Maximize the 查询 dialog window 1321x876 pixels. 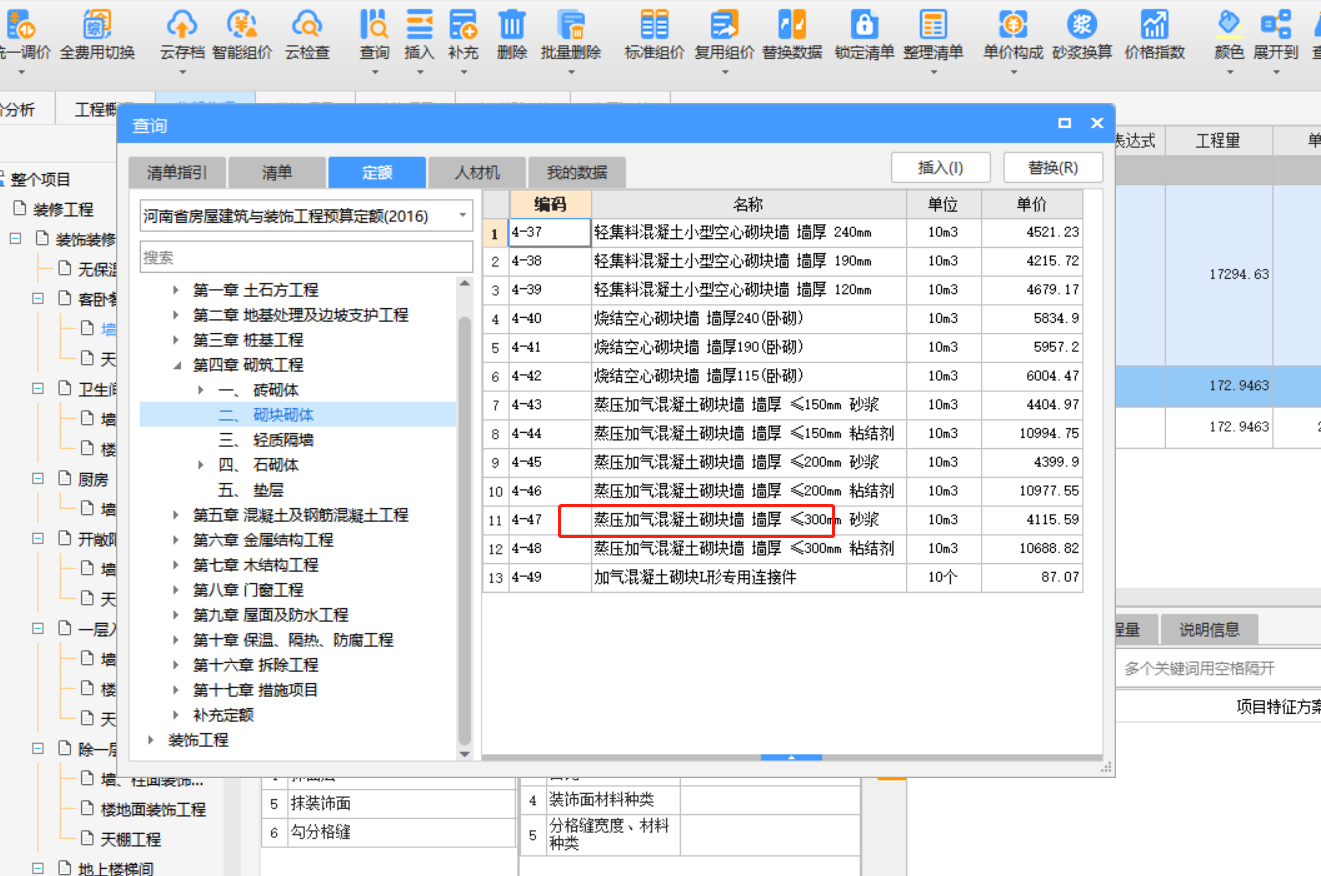coord(1065,123)
